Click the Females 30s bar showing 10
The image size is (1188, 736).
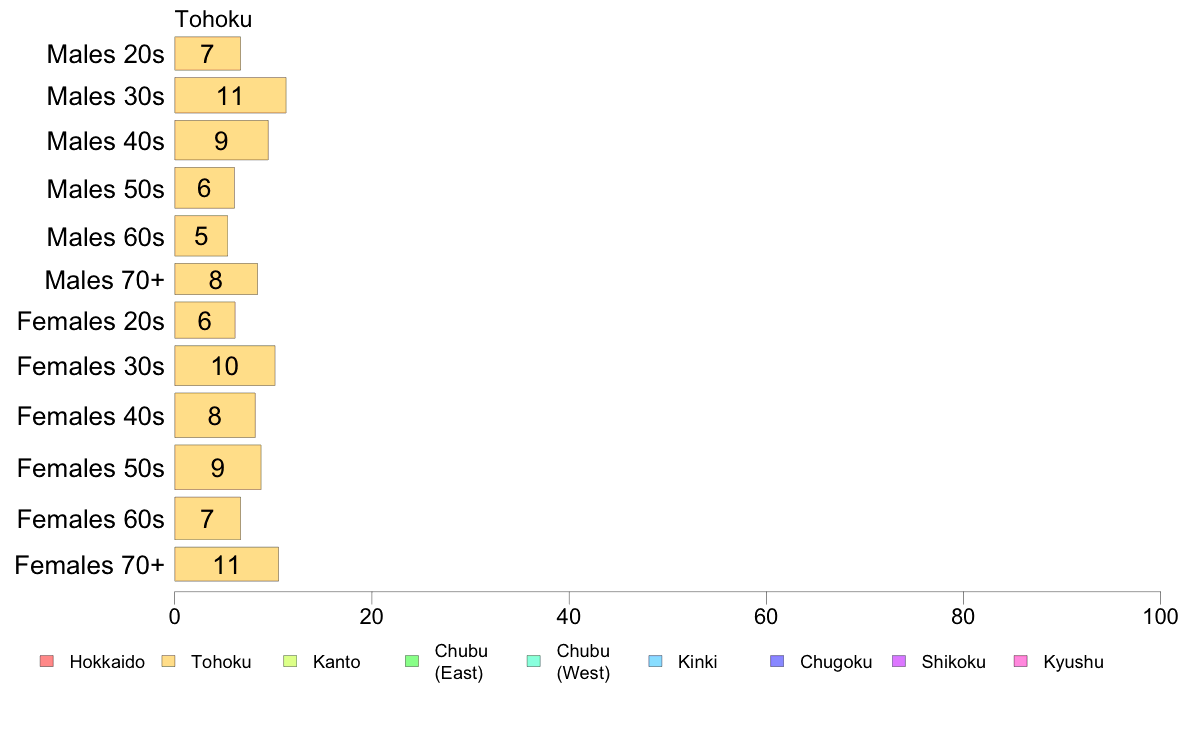(224, 365)
